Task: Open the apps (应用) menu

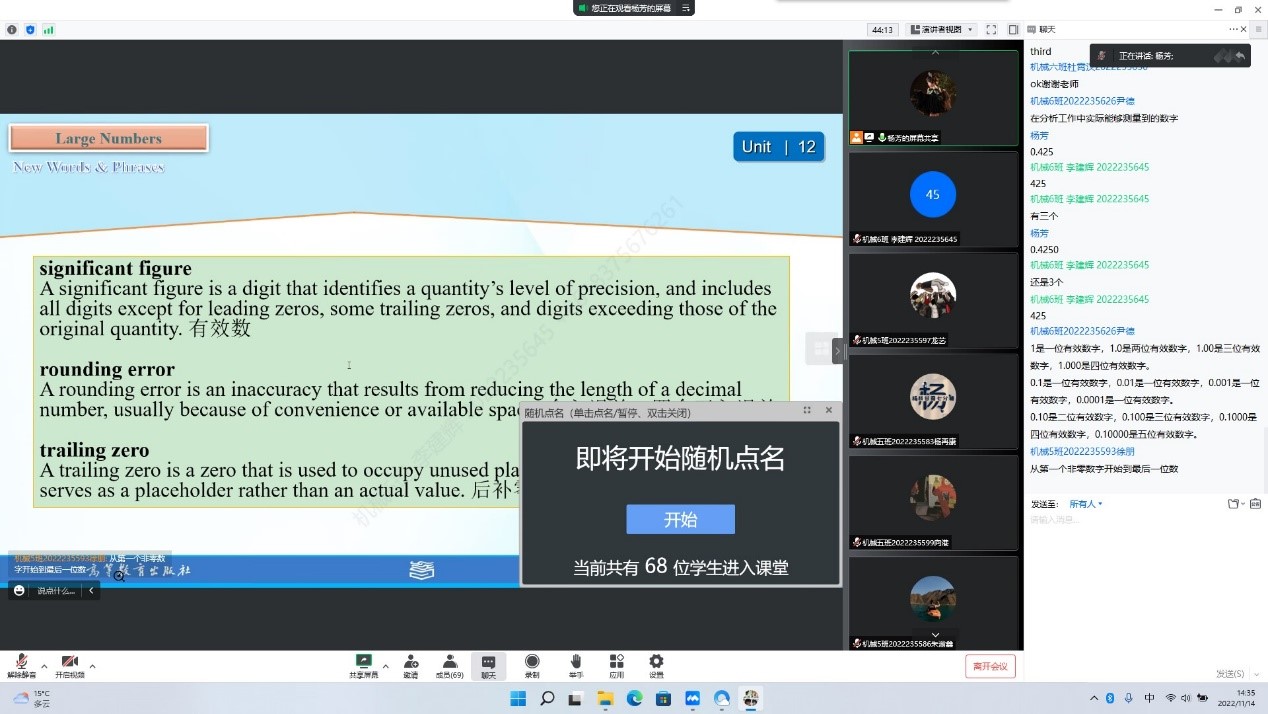Action: click(x=616, y=666)
